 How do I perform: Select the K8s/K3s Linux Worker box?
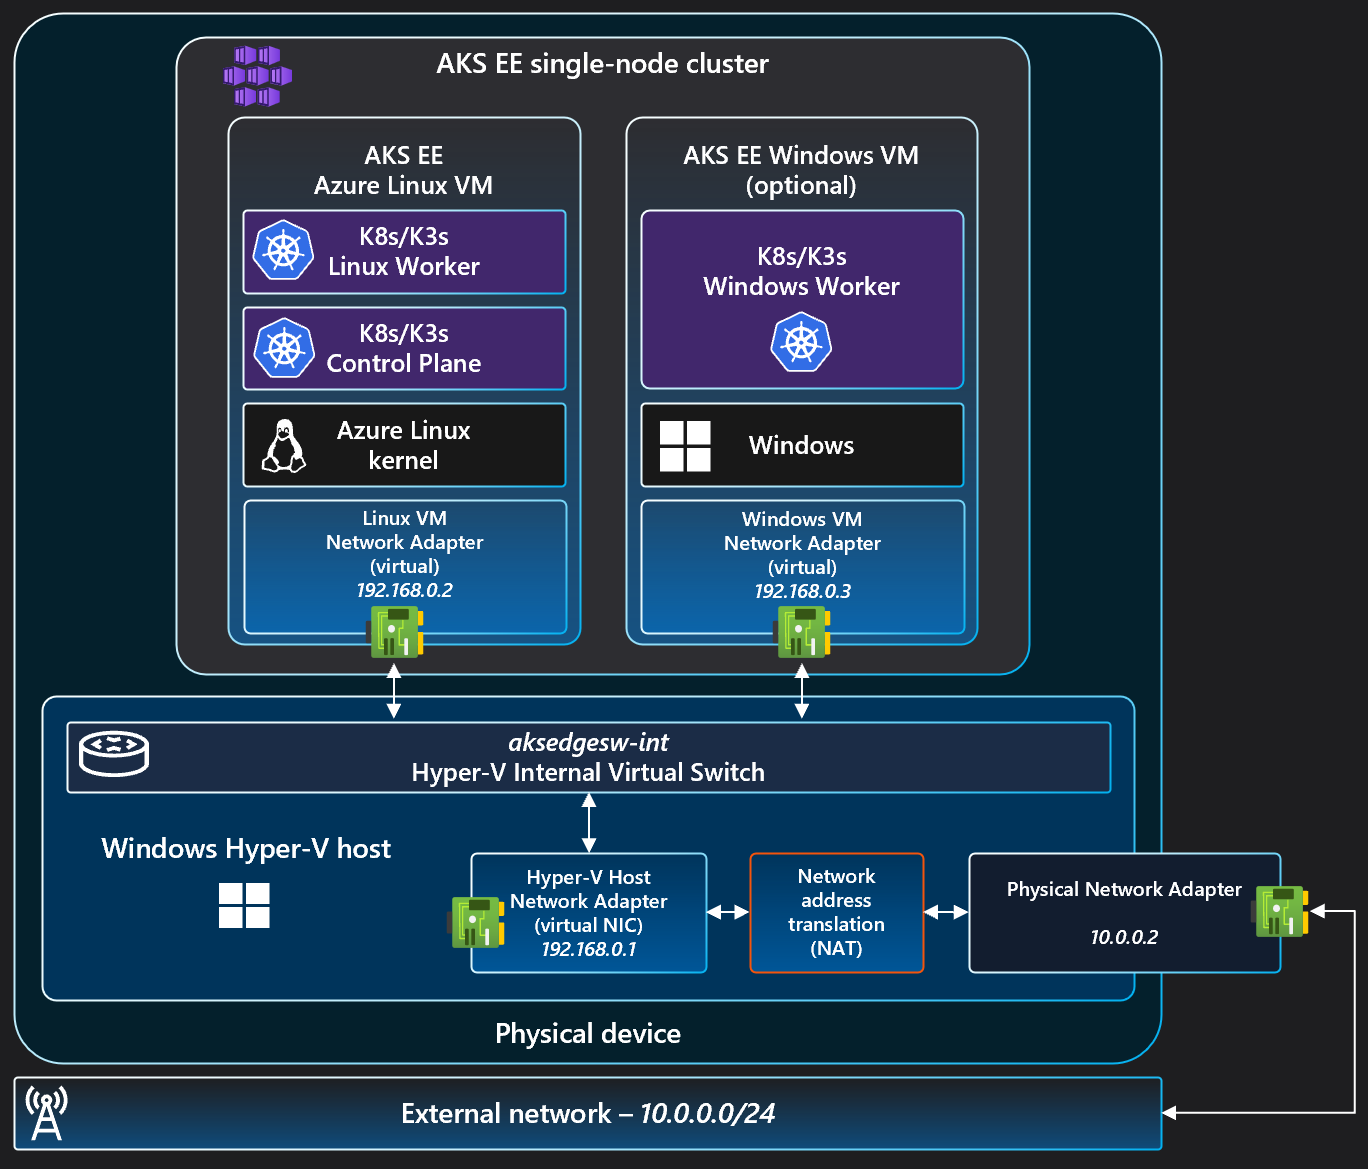[x=404, y=252]
